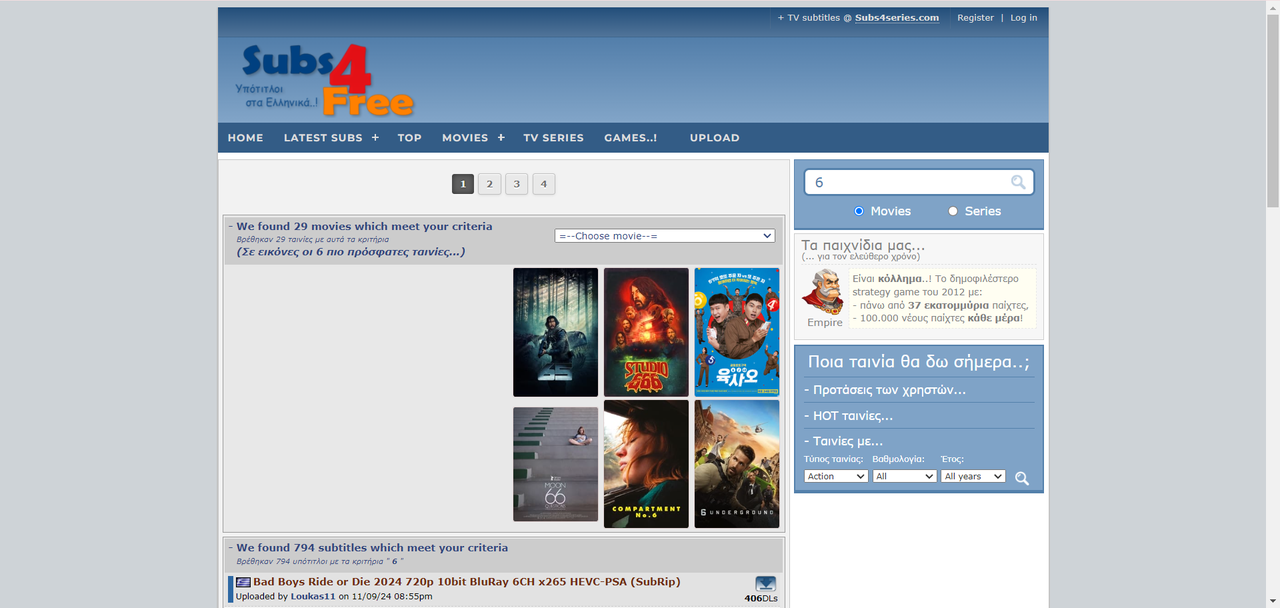Open the Subs4series.com link
This screenshot has height=608, width=1280.
point(897,18)
